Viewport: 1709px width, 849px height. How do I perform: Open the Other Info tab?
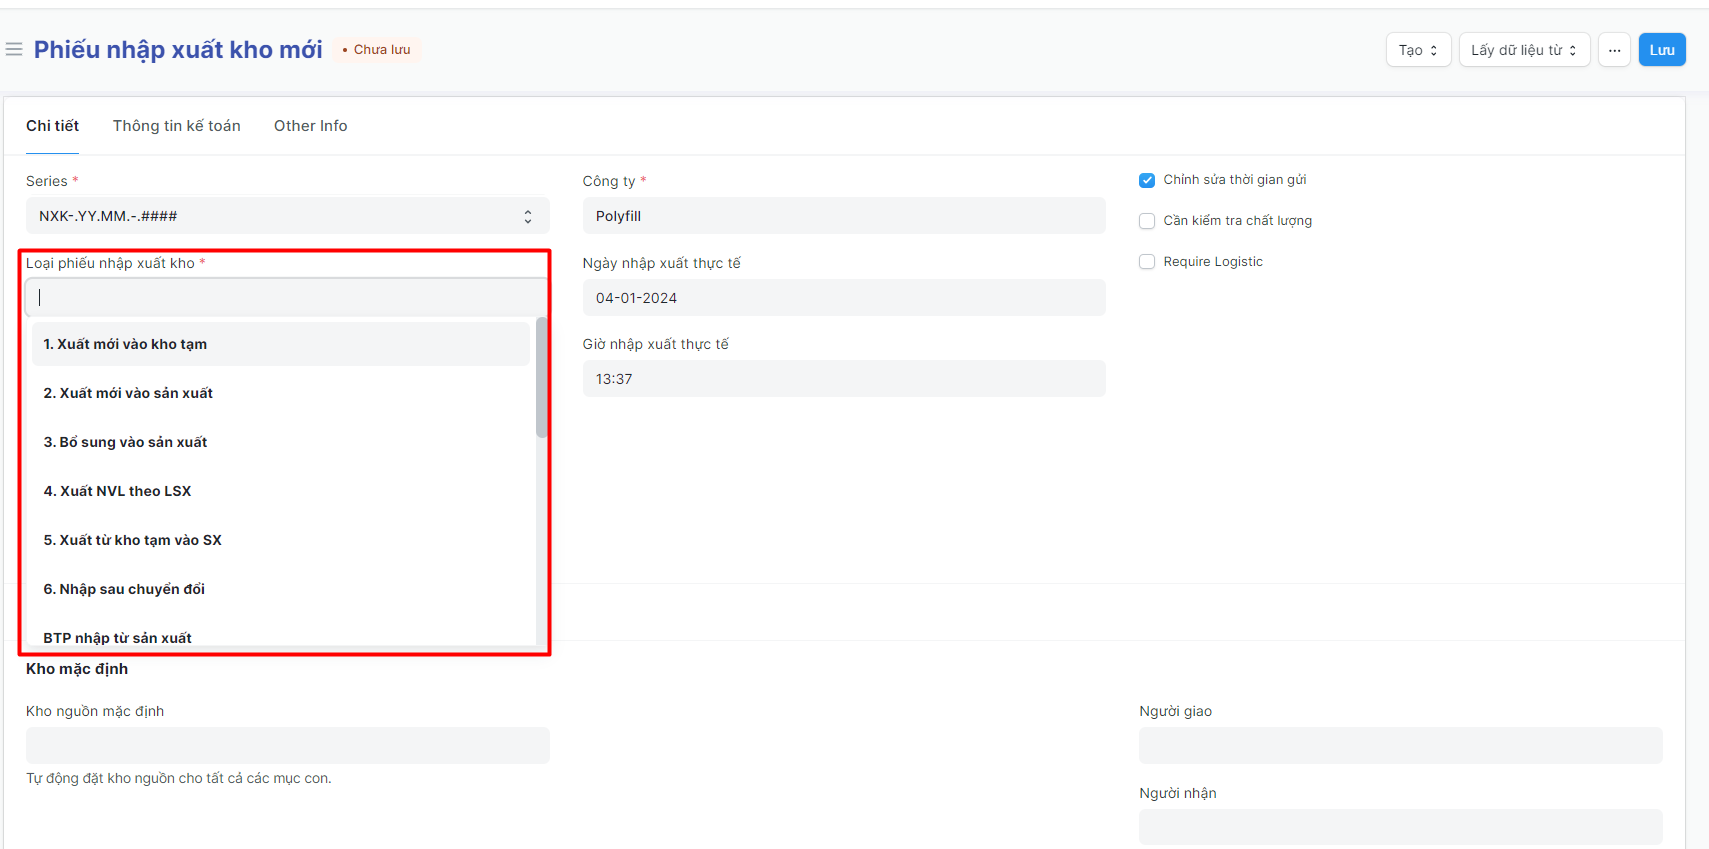point(310,126)
